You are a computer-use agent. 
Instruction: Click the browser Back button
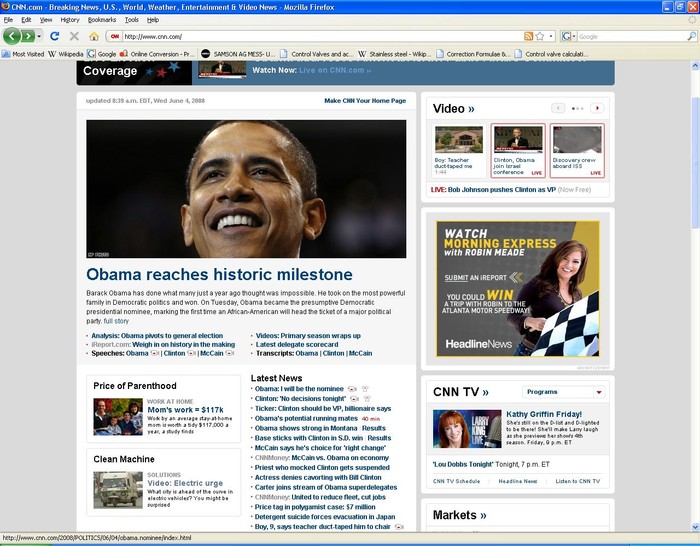[13, 36]
